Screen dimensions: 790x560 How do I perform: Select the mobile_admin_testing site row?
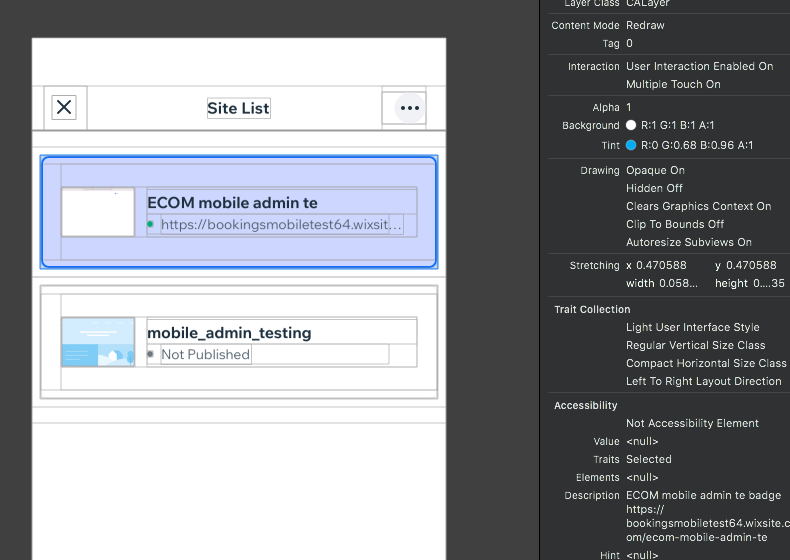(x=239, y=342)
